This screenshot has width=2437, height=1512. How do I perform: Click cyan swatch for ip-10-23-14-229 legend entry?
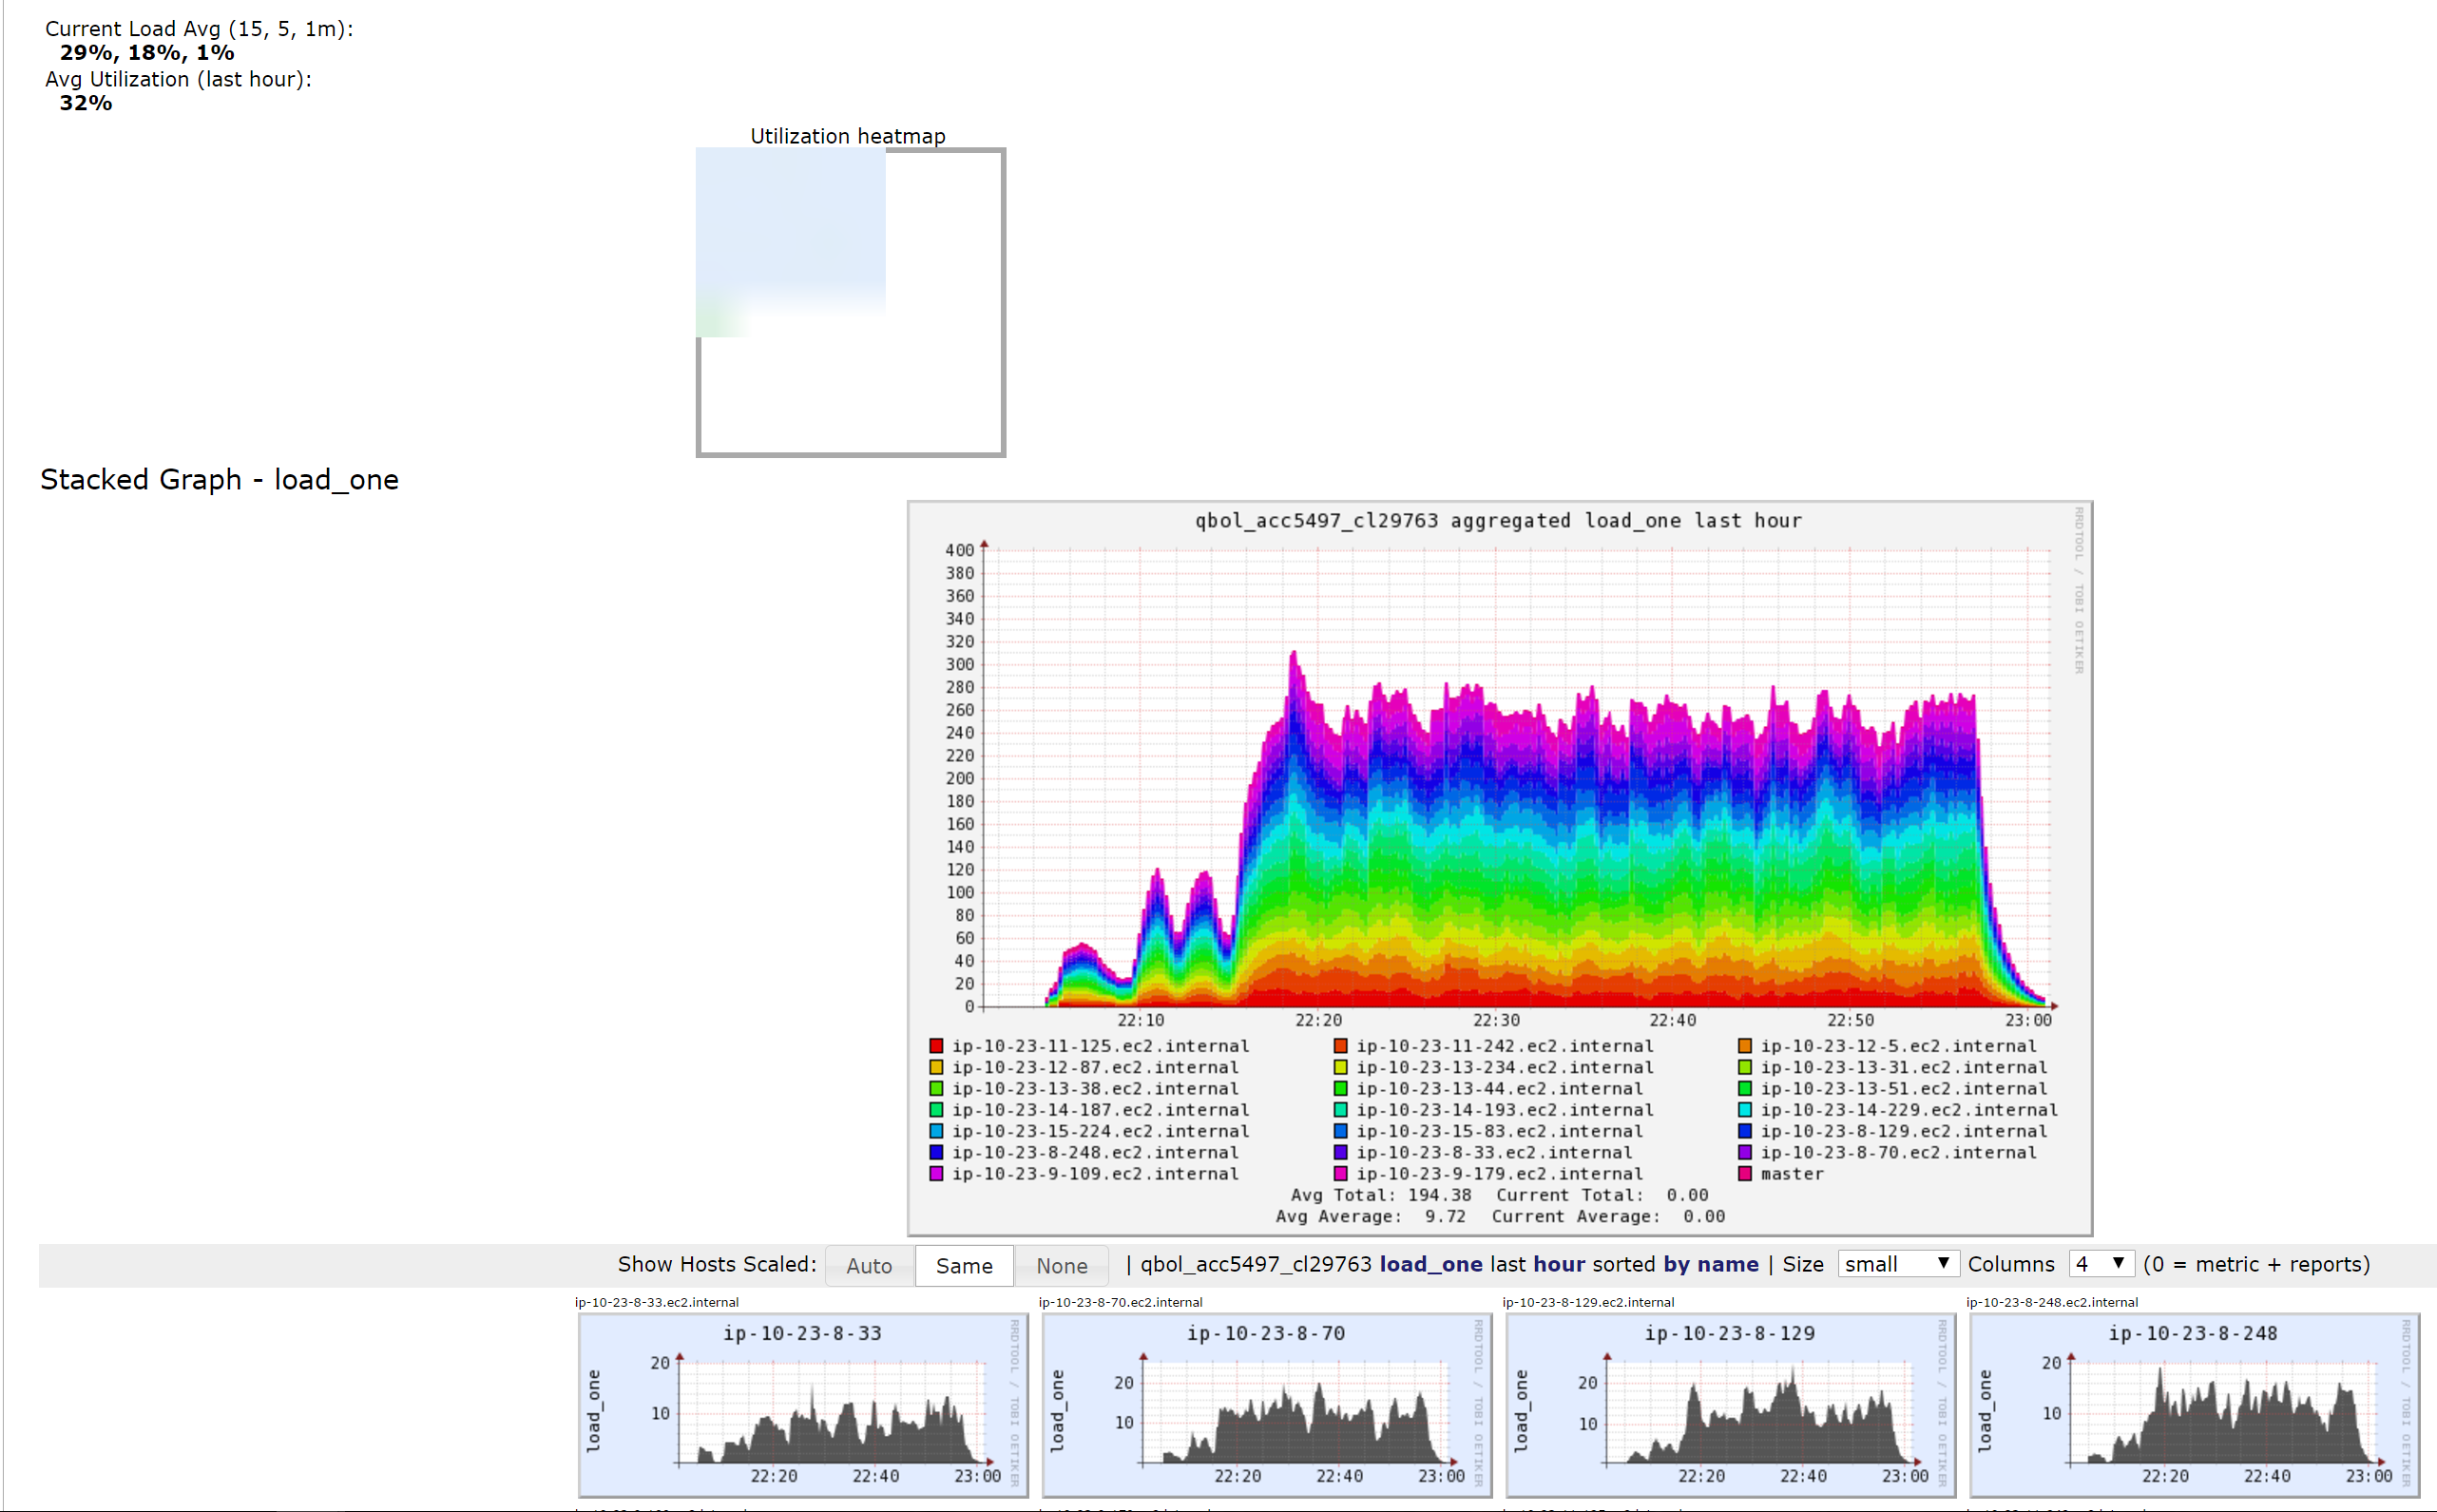coord(1745,1110)
